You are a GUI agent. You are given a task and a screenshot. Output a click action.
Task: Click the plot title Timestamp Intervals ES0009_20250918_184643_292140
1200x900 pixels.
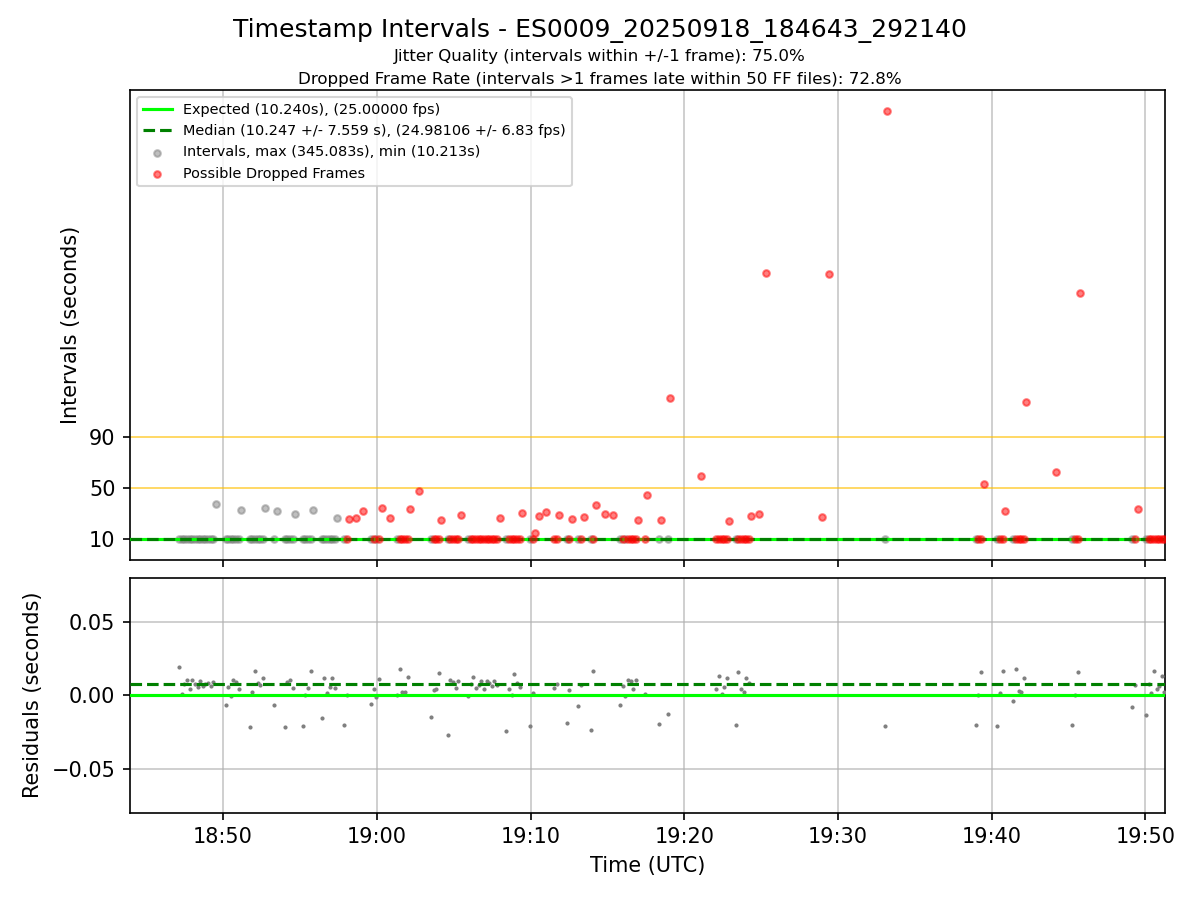[x=600, y=29]
